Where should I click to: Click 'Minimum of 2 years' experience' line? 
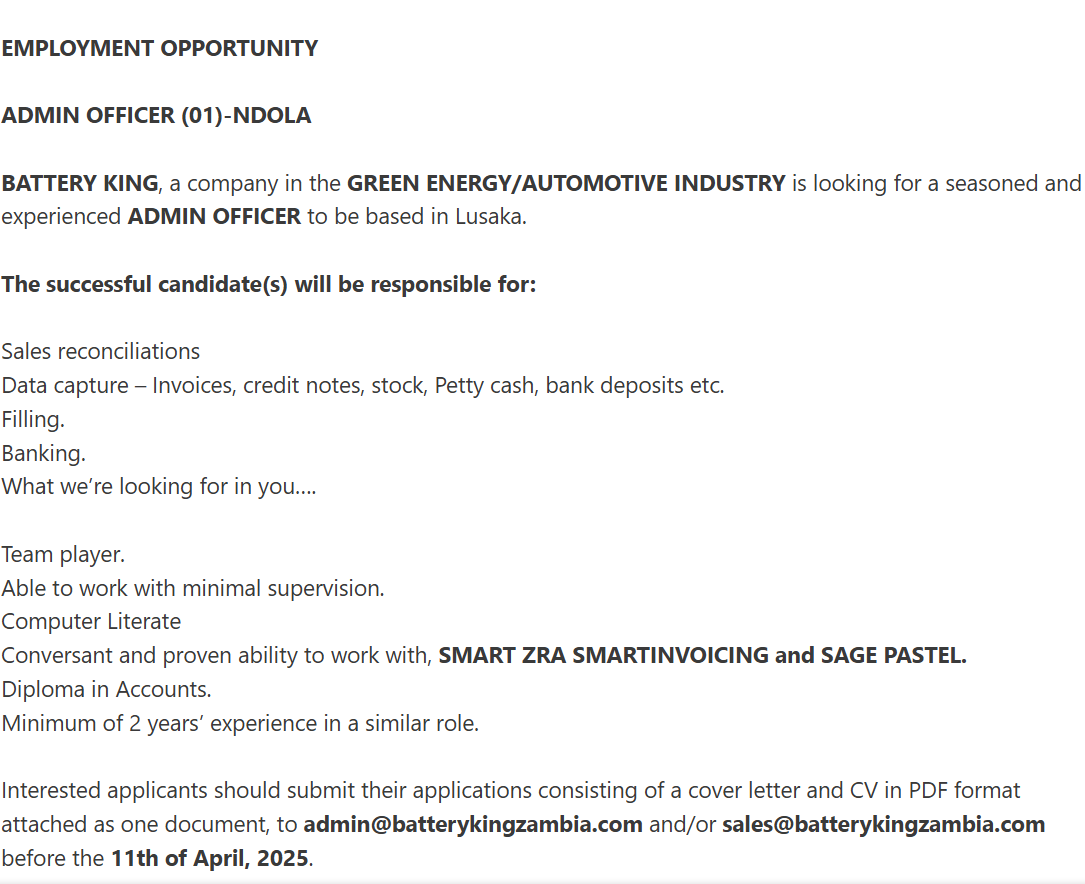click(239, 724)
